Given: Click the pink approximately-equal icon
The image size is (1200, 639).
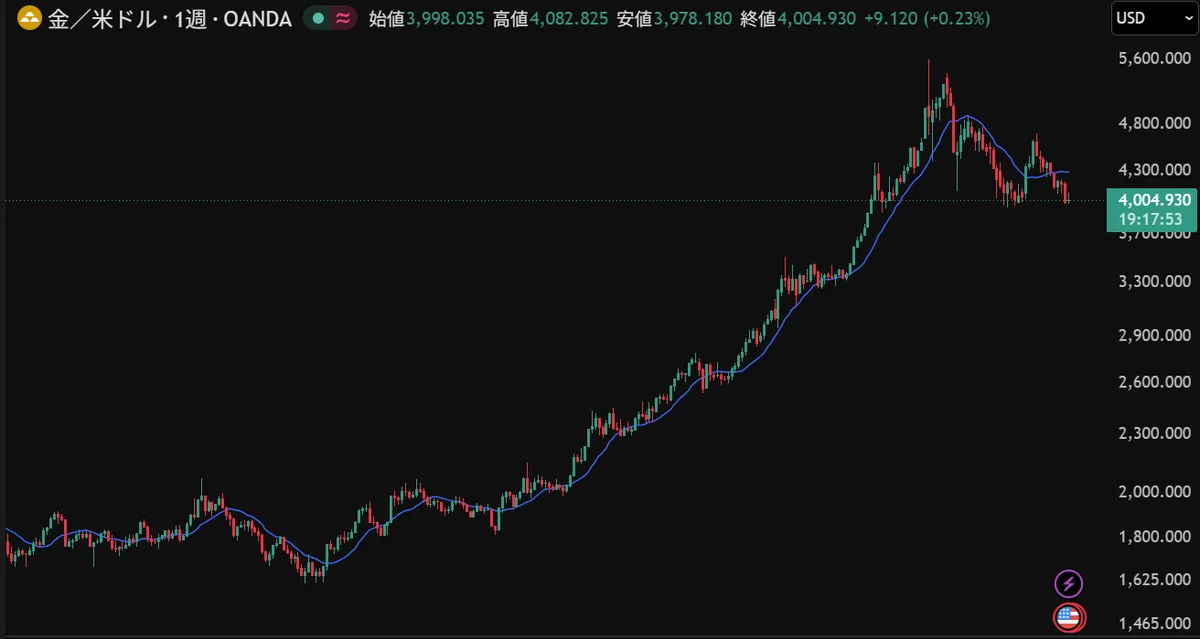Looking at the screenshot, I should pos(344,18).
